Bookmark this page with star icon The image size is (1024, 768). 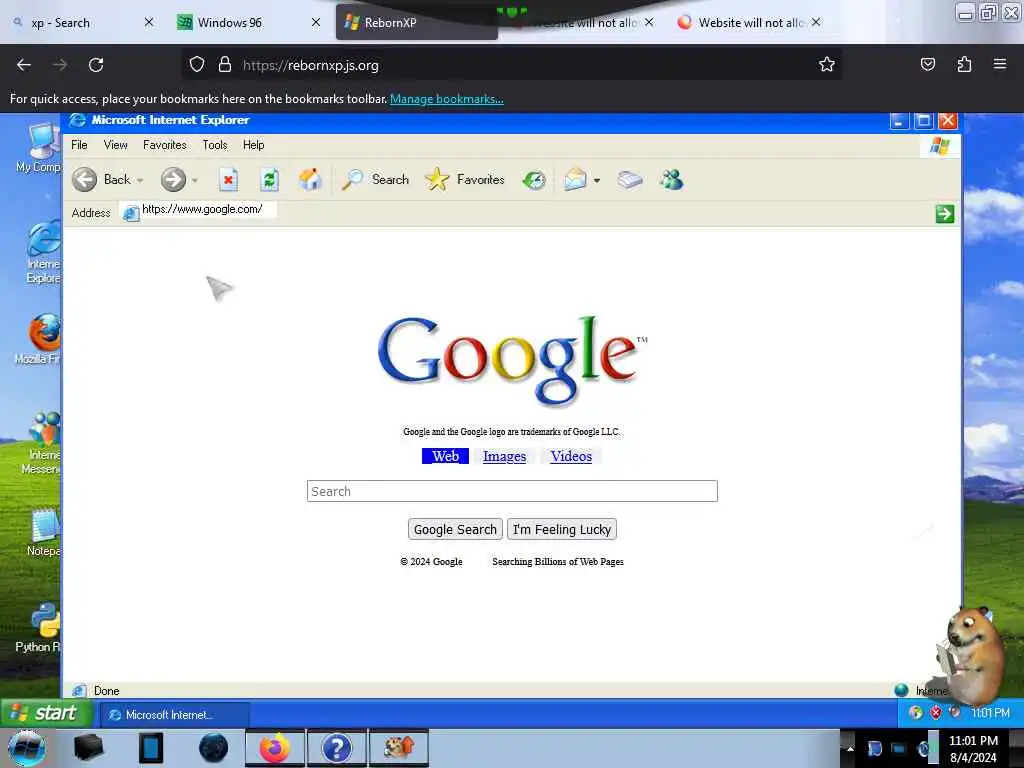tap(827, 64)
